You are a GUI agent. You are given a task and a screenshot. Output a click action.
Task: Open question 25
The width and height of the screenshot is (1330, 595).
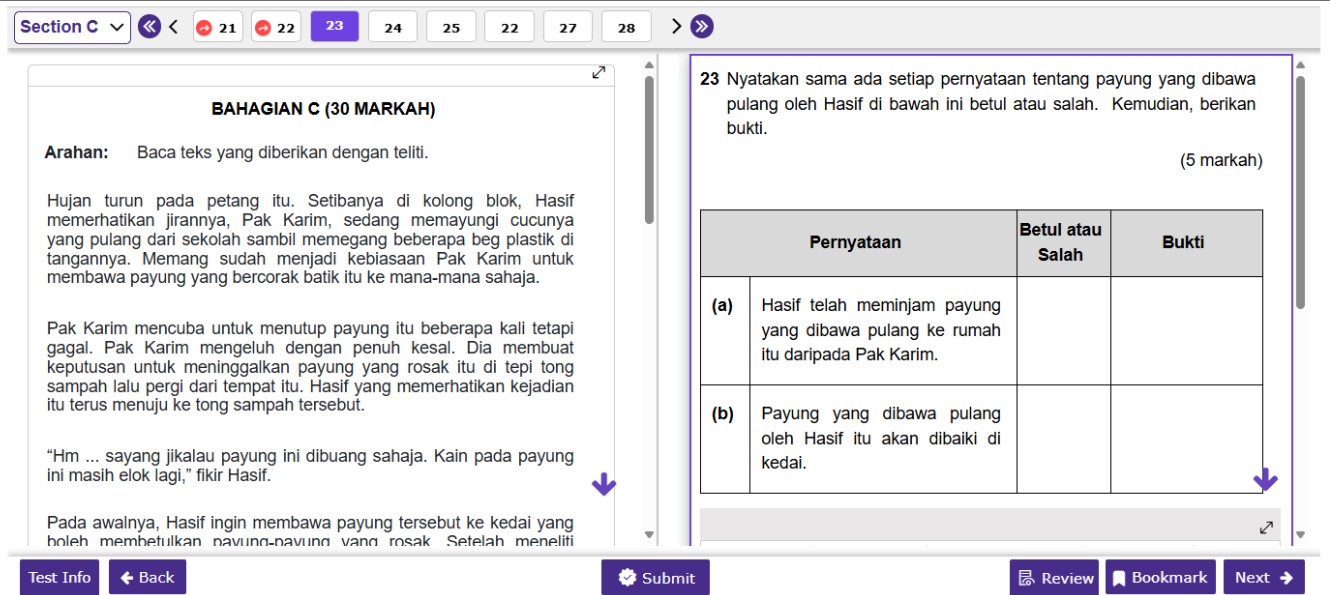(x=450, y=27)
